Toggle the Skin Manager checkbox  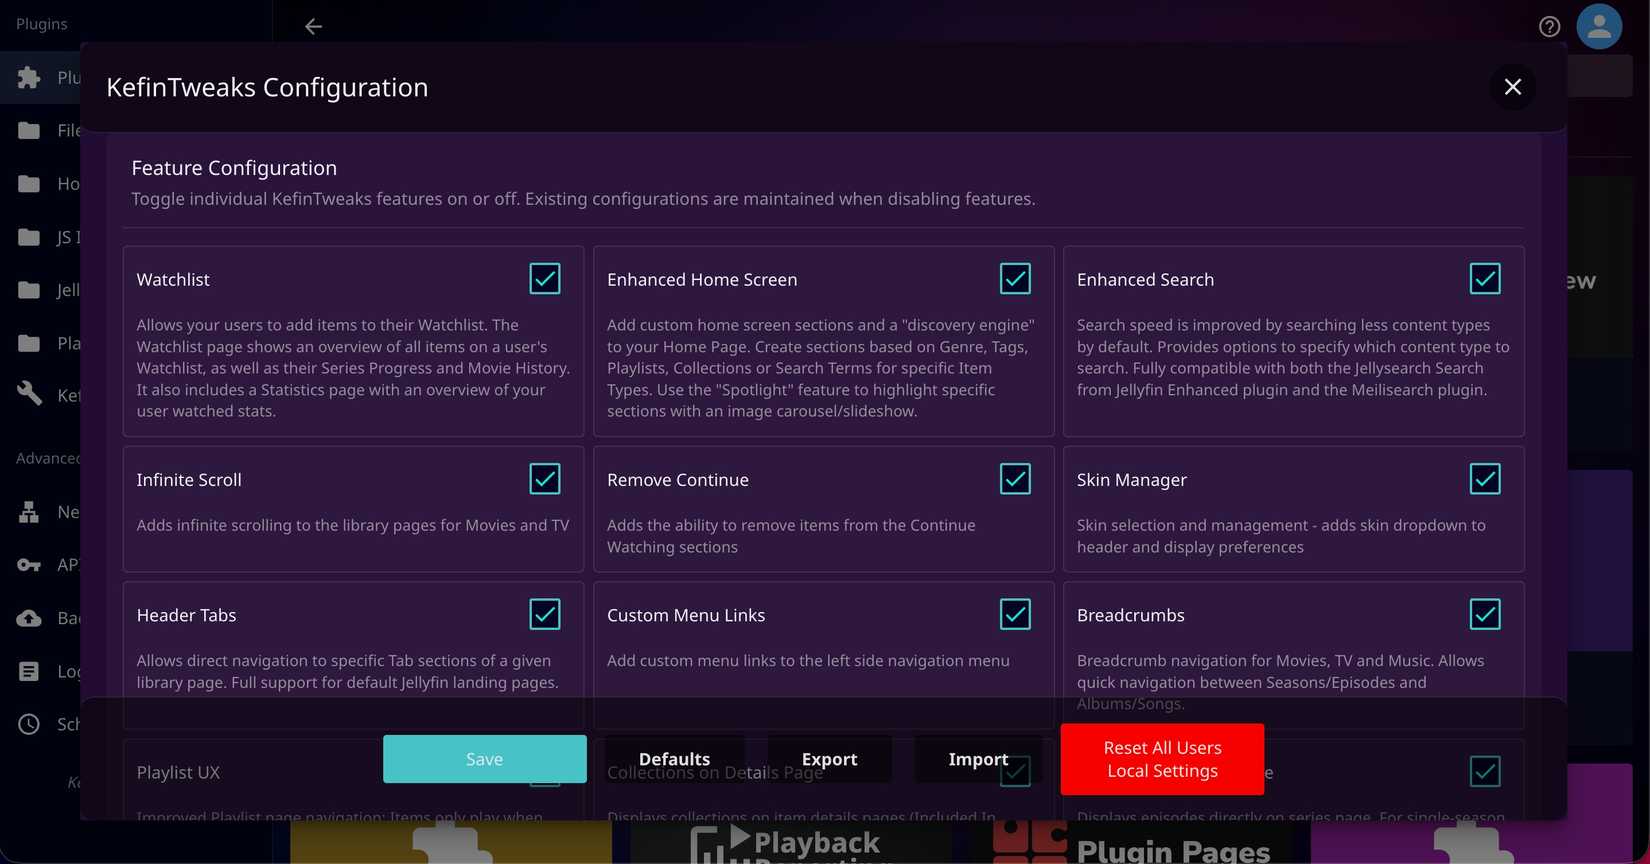pos(1485,479)
